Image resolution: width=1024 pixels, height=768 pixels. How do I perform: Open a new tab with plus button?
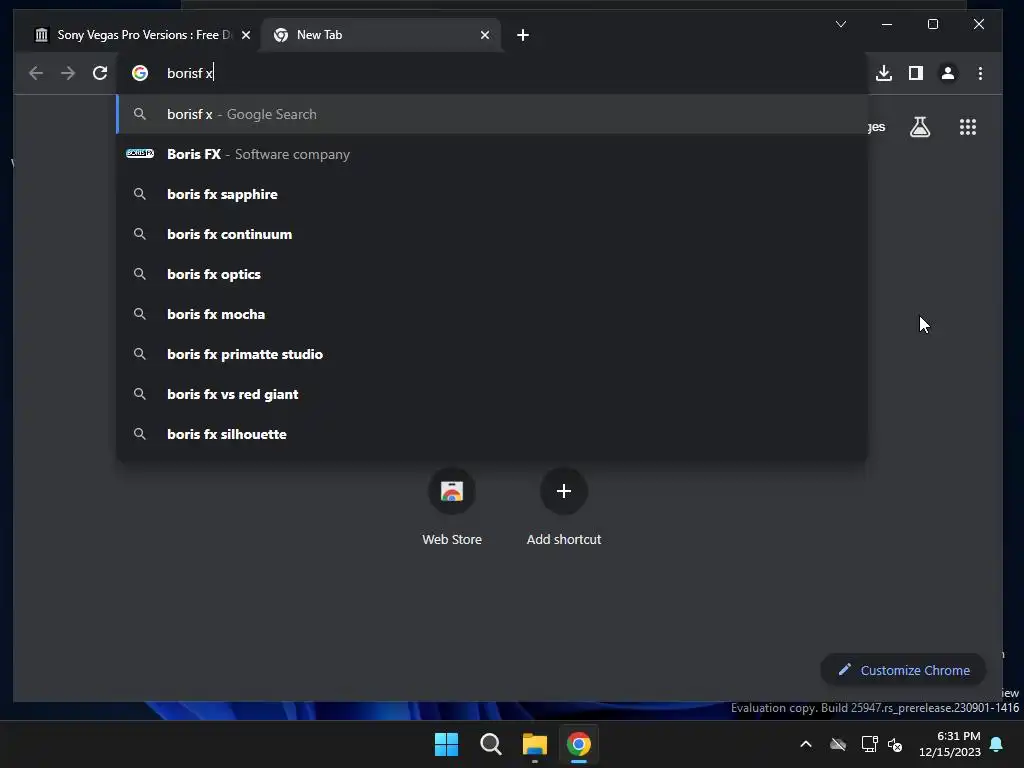click(x=522, y=35)
